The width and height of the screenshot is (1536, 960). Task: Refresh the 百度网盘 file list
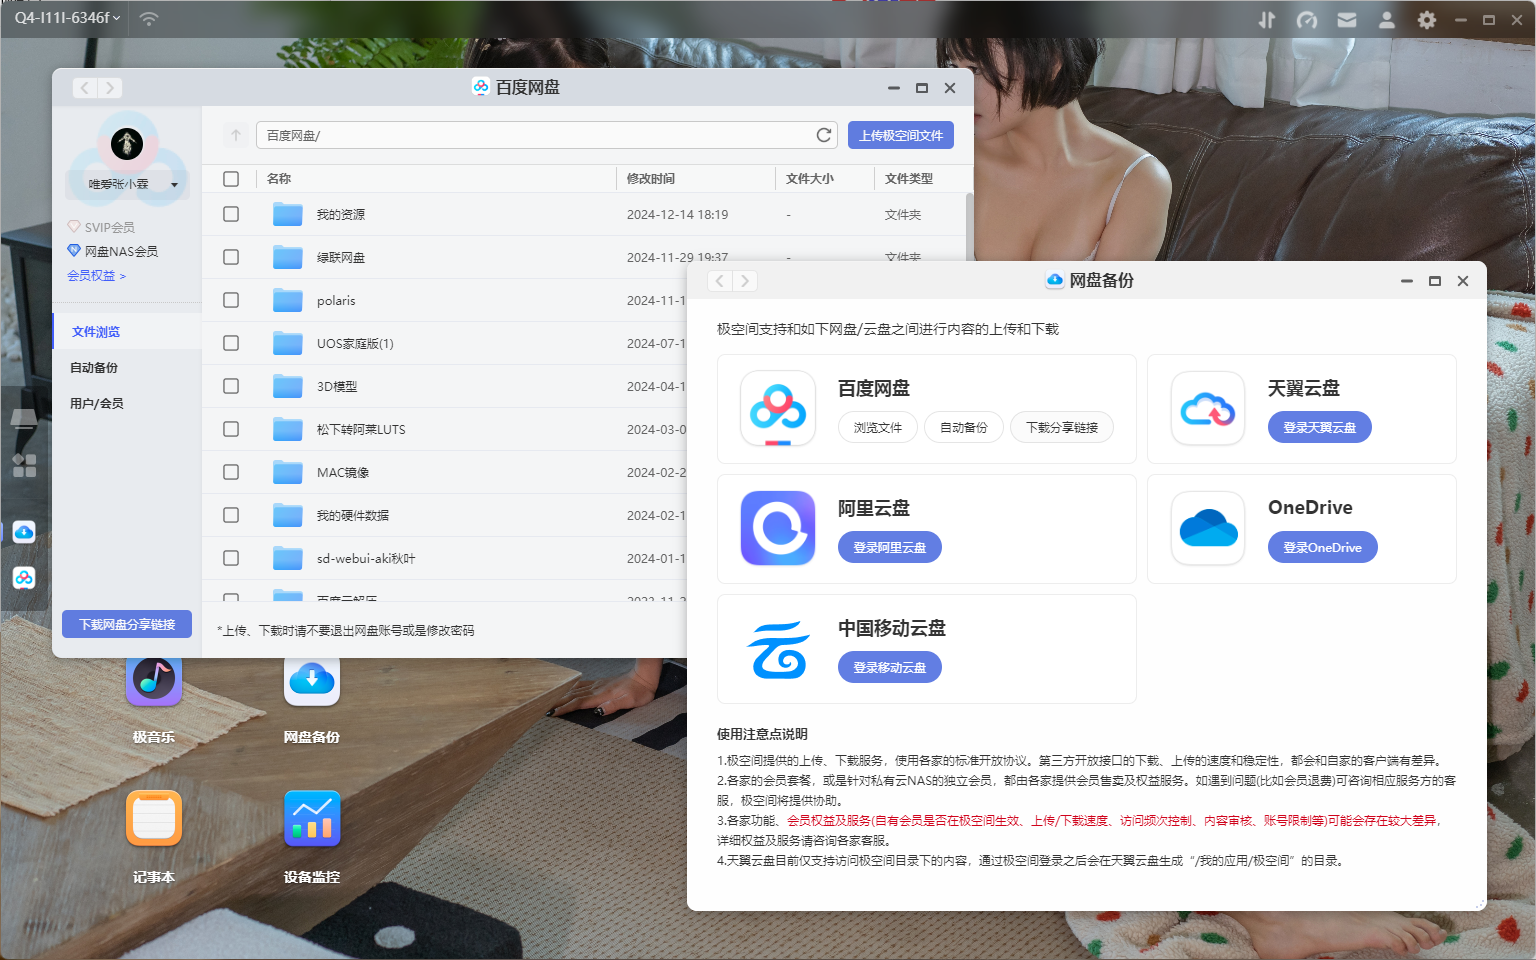coord(824,135)
